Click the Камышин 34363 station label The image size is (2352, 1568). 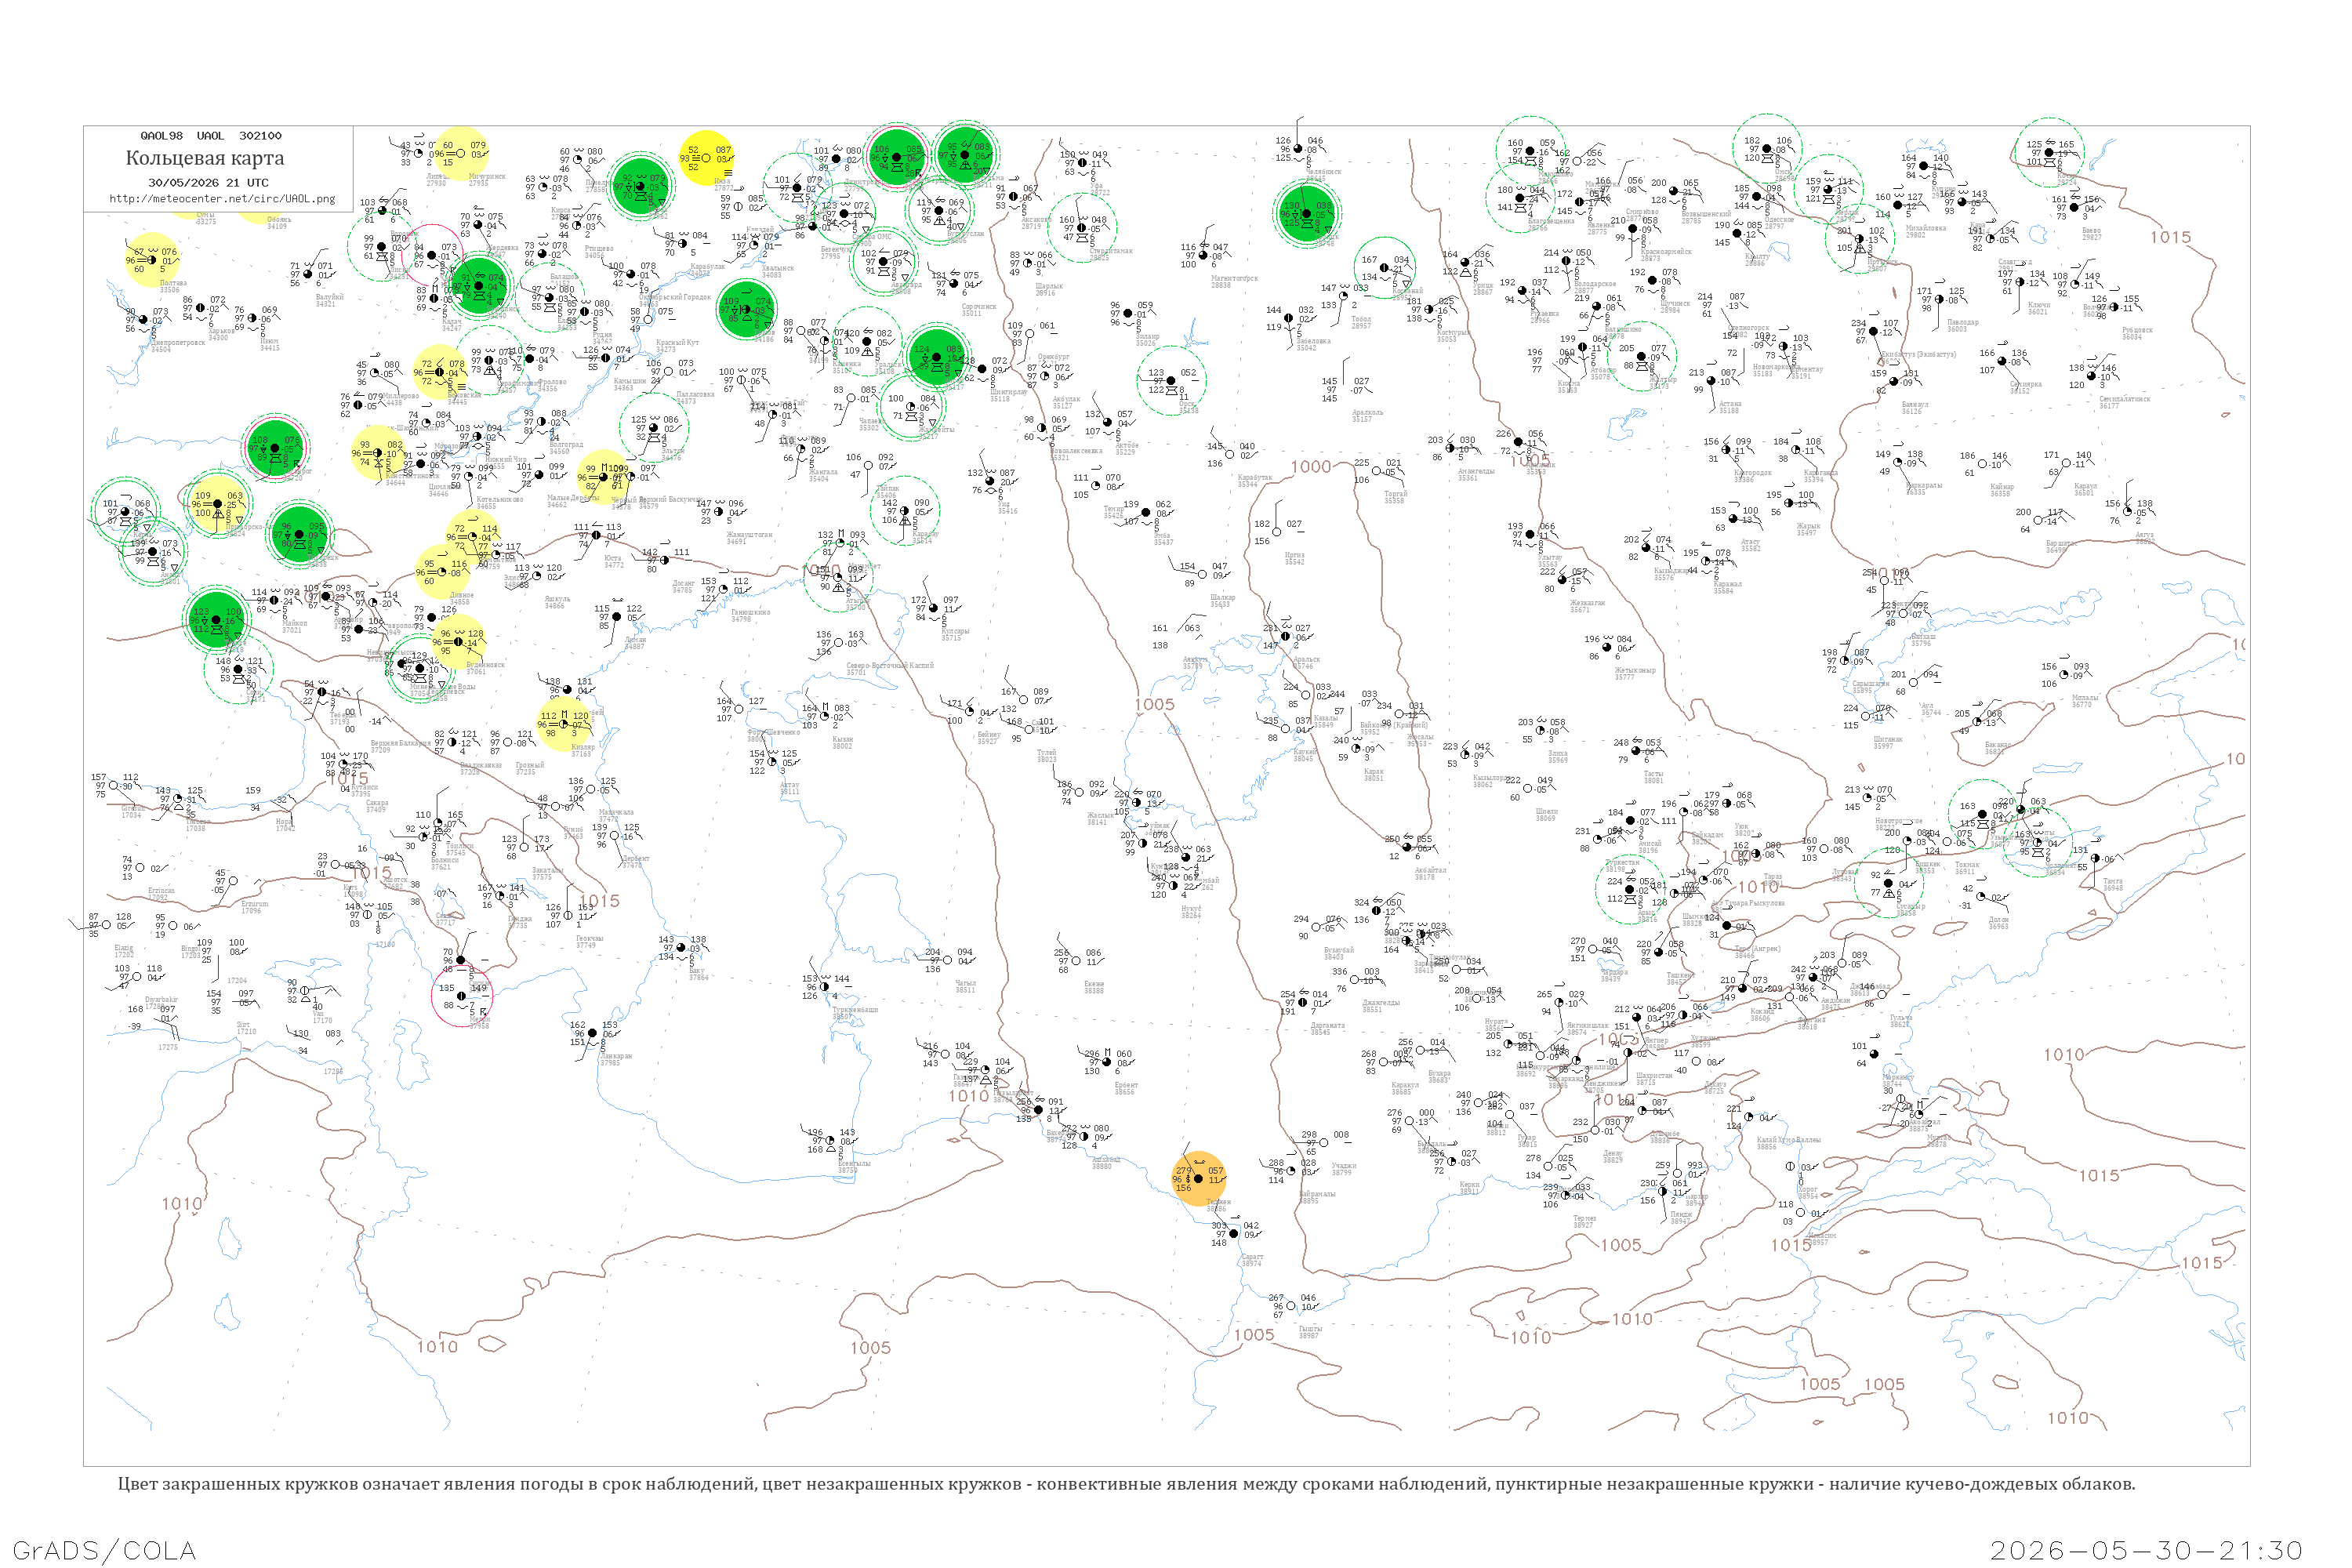[x=630, y=384]
